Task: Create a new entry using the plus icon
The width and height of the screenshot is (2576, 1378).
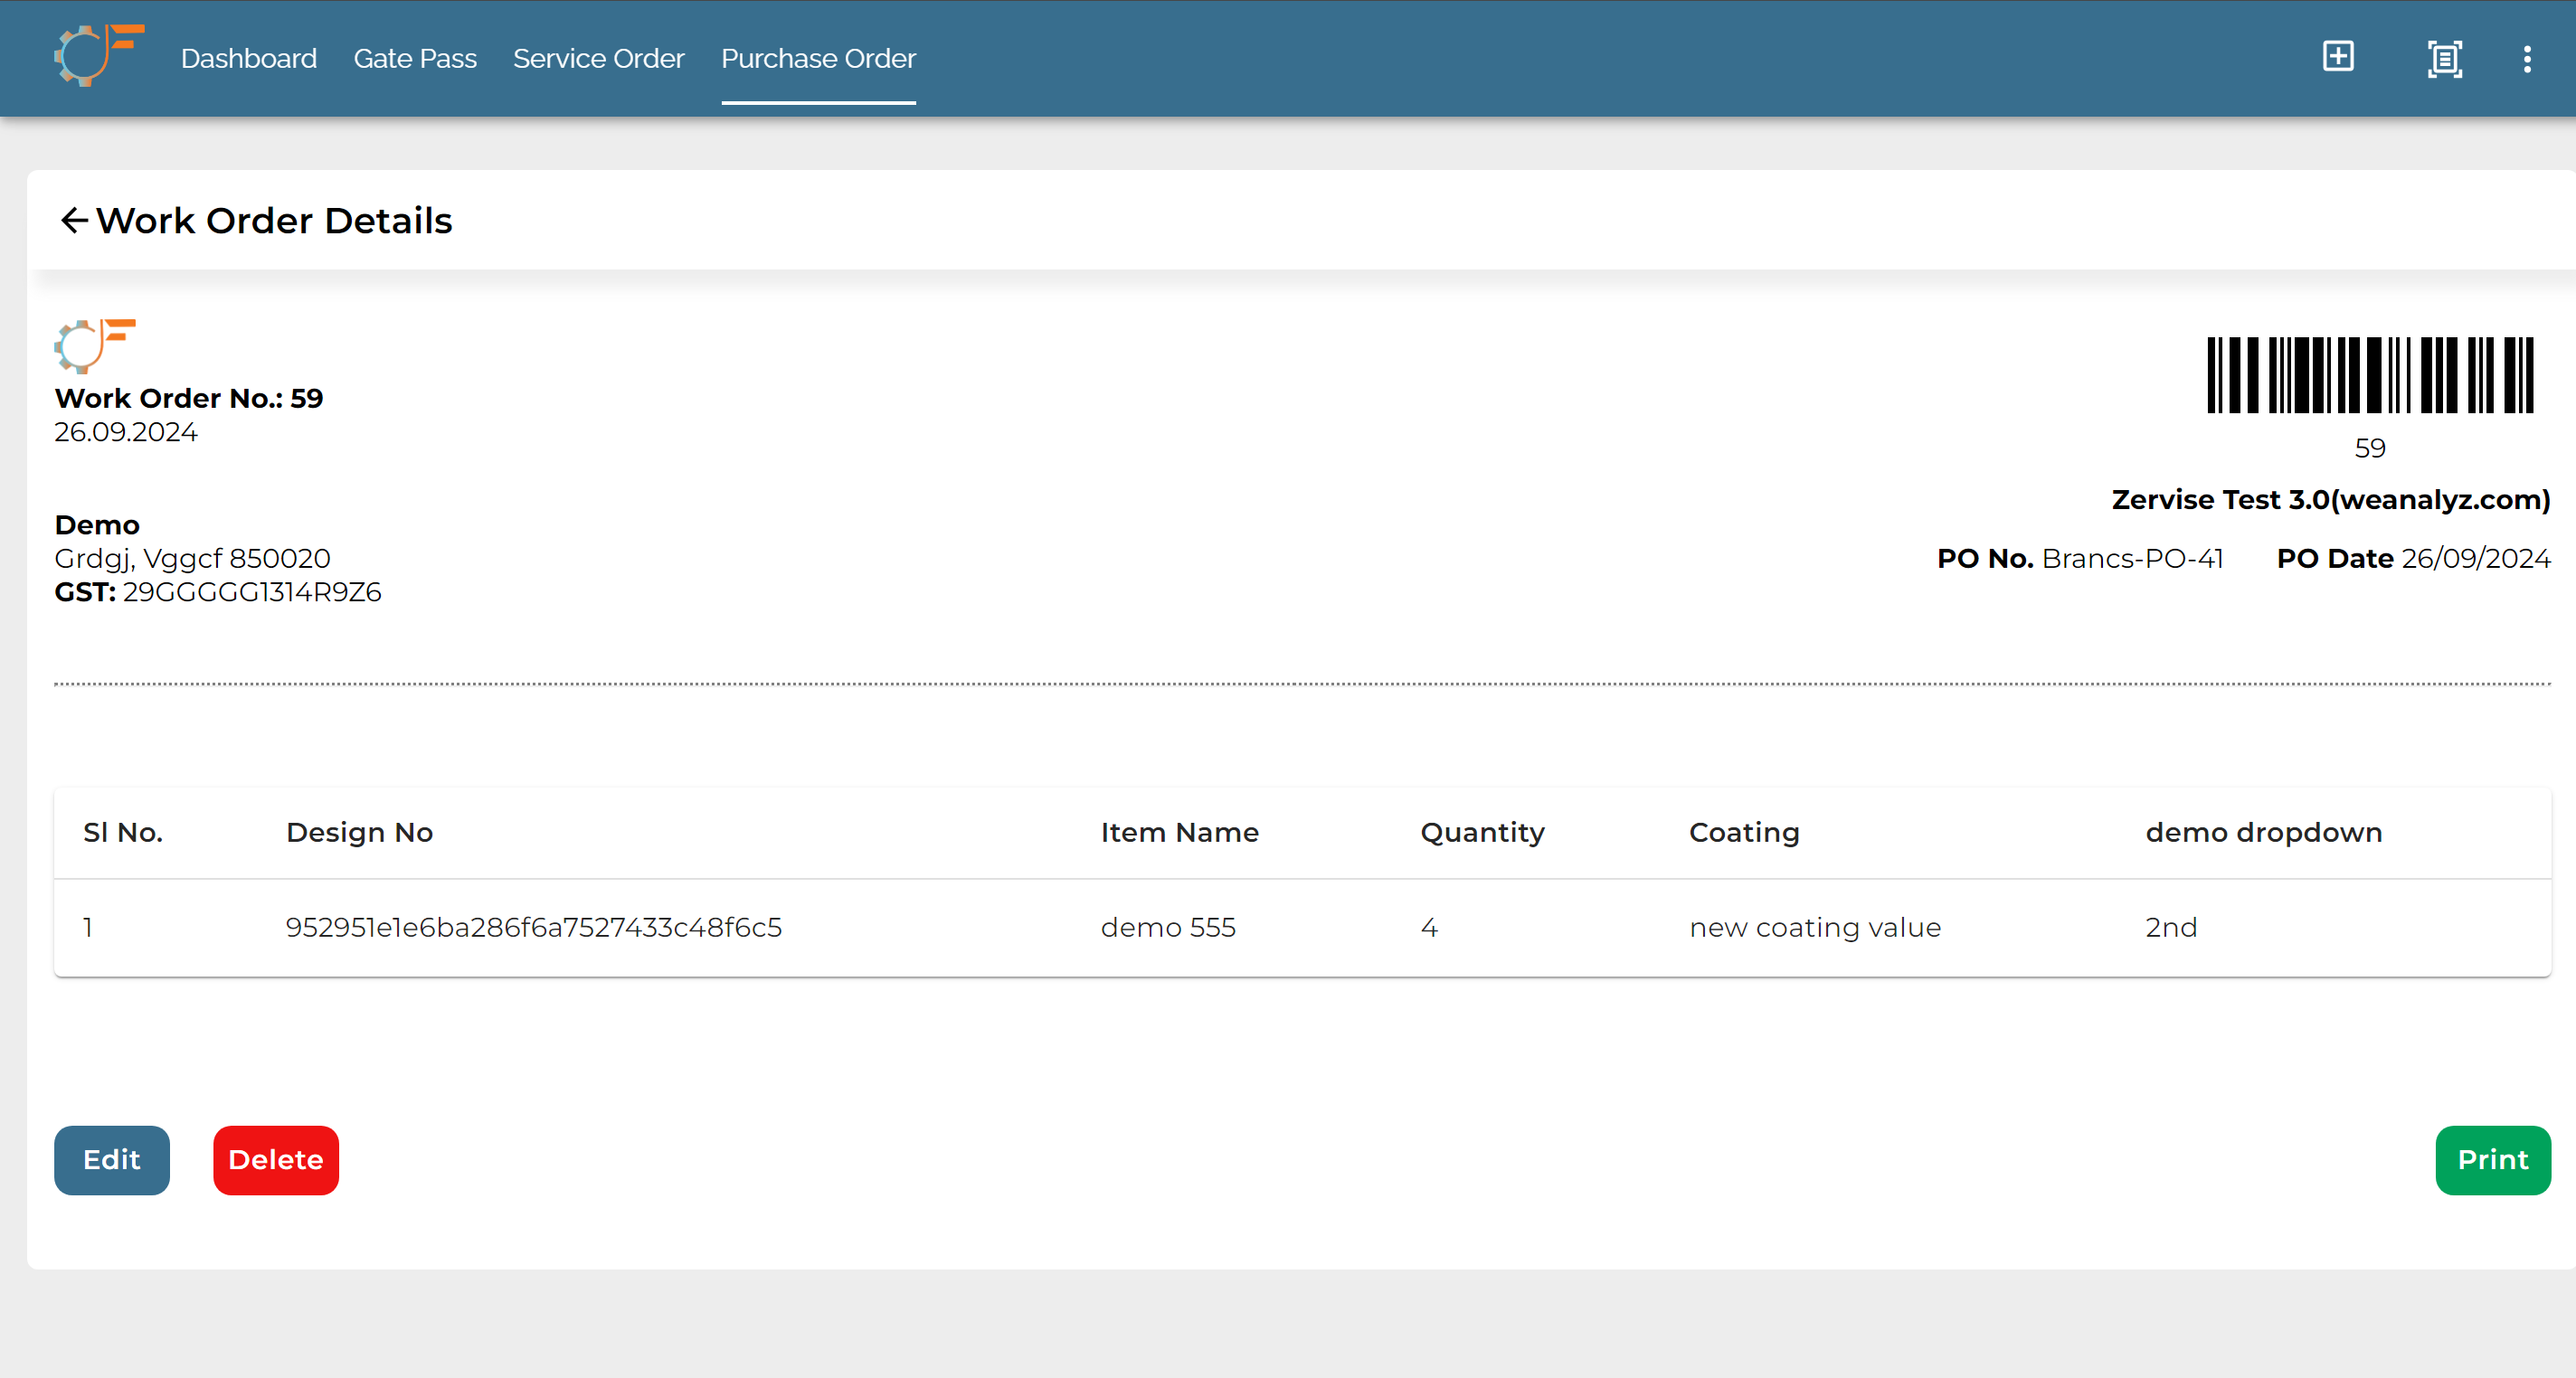Action: pyautogui.click(x=2338, y=57)
